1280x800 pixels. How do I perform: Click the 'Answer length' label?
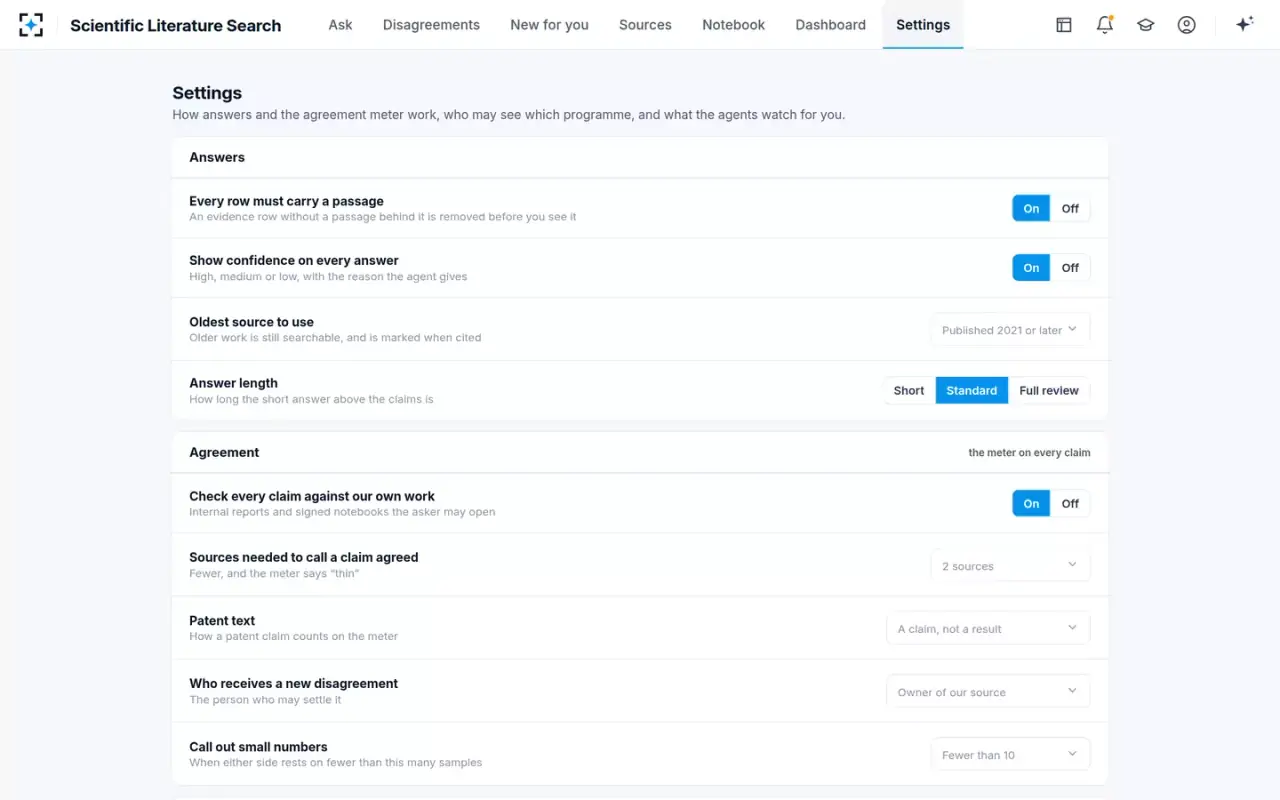(233, 383)
